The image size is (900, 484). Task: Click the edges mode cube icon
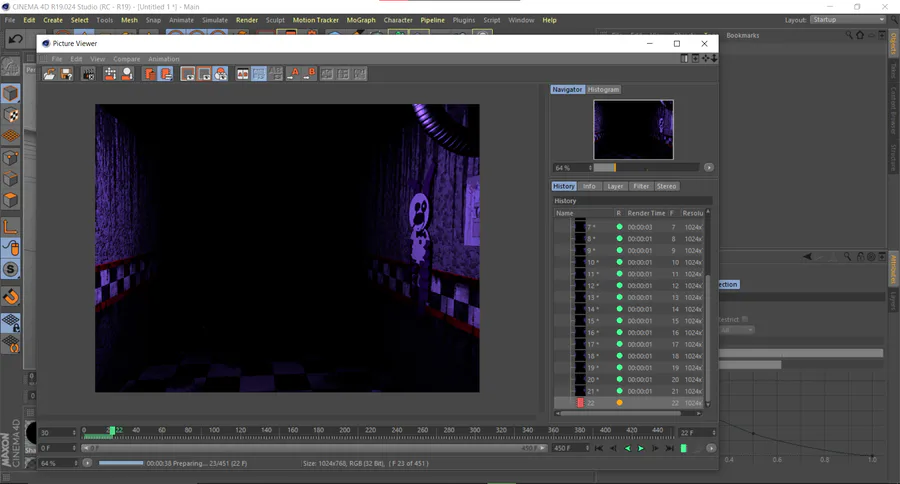11,179
